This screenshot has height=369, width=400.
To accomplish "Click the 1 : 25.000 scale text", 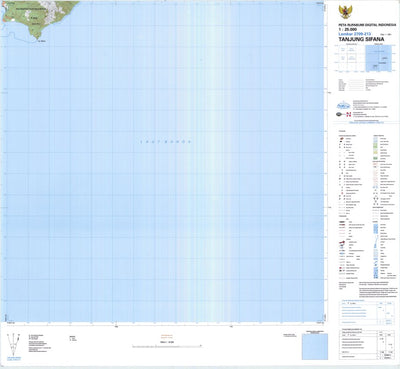I will tap(347, 29).
